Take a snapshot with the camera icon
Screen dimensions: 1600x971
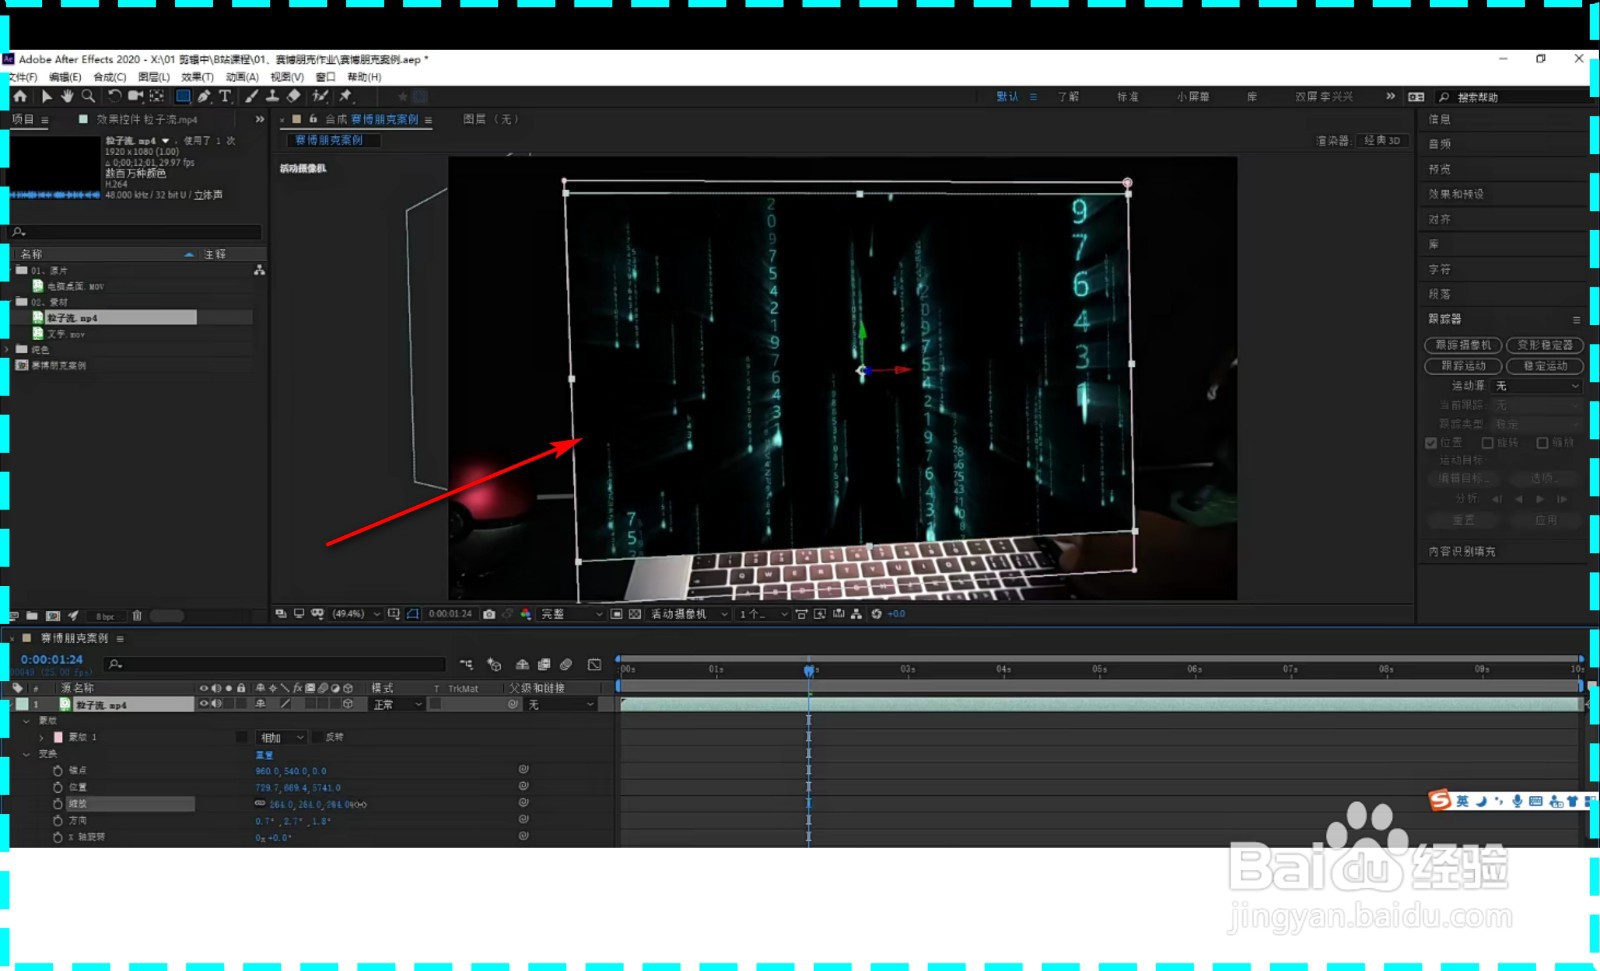(489, 614)
